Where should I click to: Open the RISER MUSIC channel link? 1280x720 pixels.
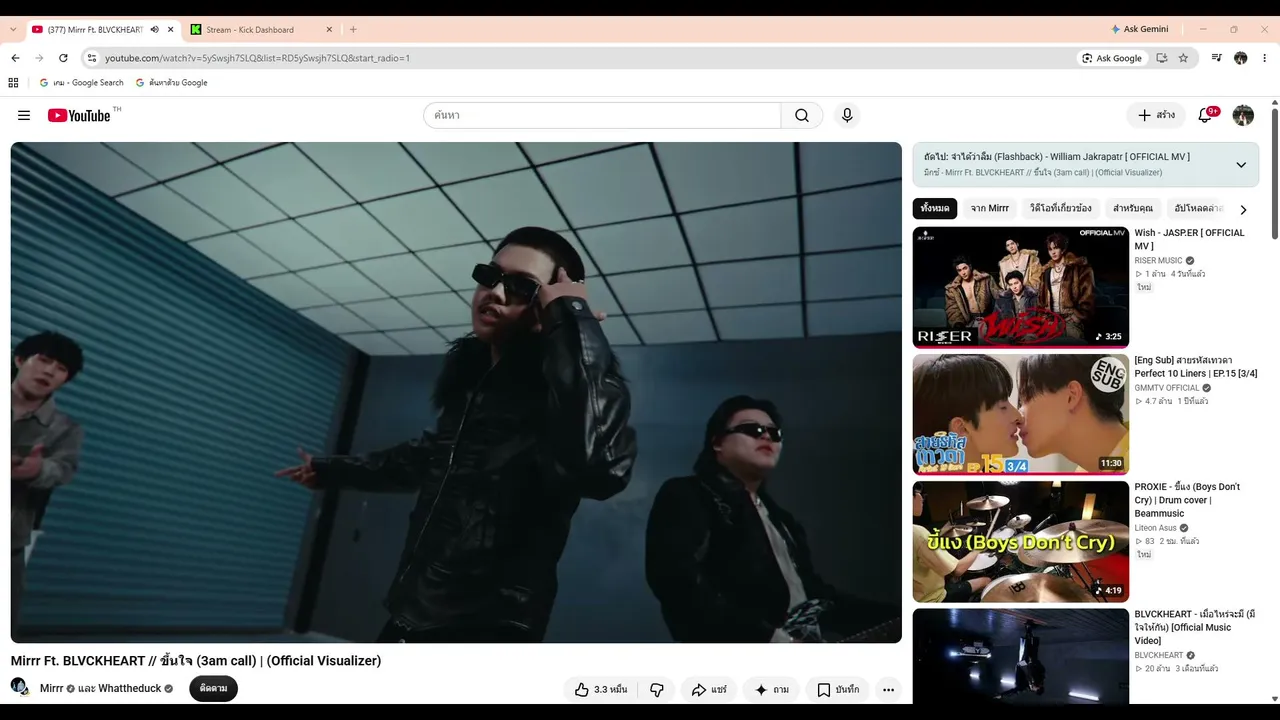(1158, 261)
